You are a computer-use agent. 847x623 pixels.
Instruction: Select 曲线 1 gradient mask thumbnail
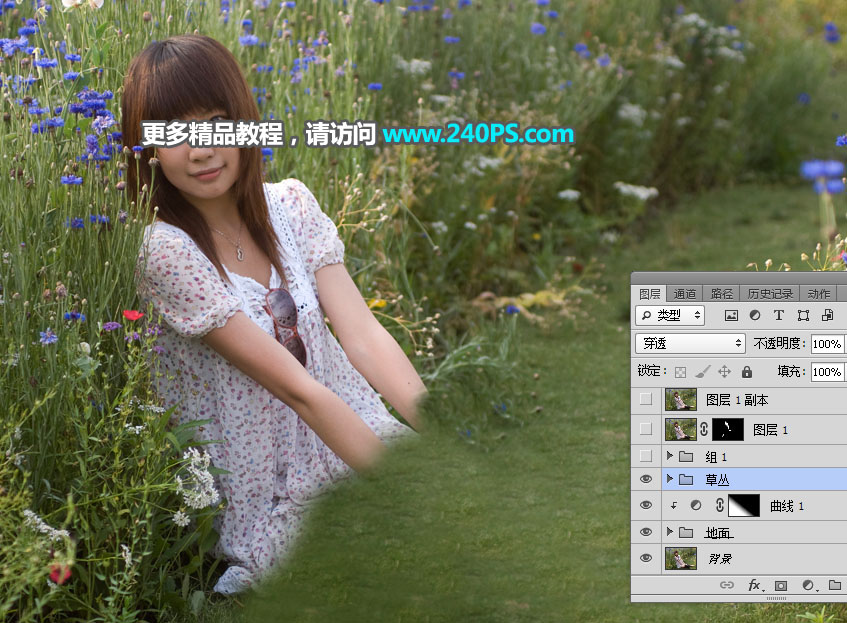pyautogui.click(x=744, y=506)
